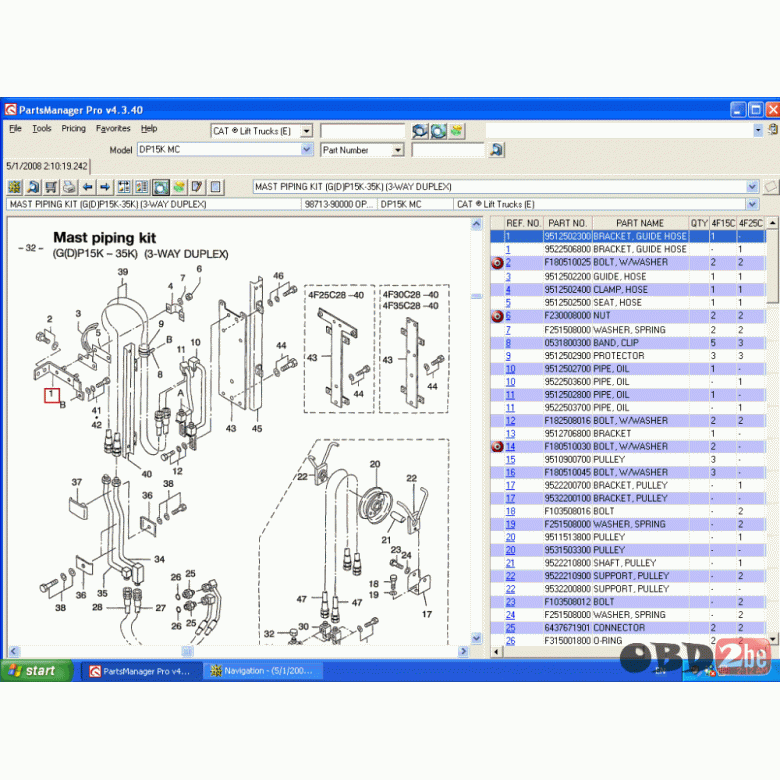The height and width of the screenshot is (780, 780).
Task: Click the REF. NO. column header
Action: point(523,223)
